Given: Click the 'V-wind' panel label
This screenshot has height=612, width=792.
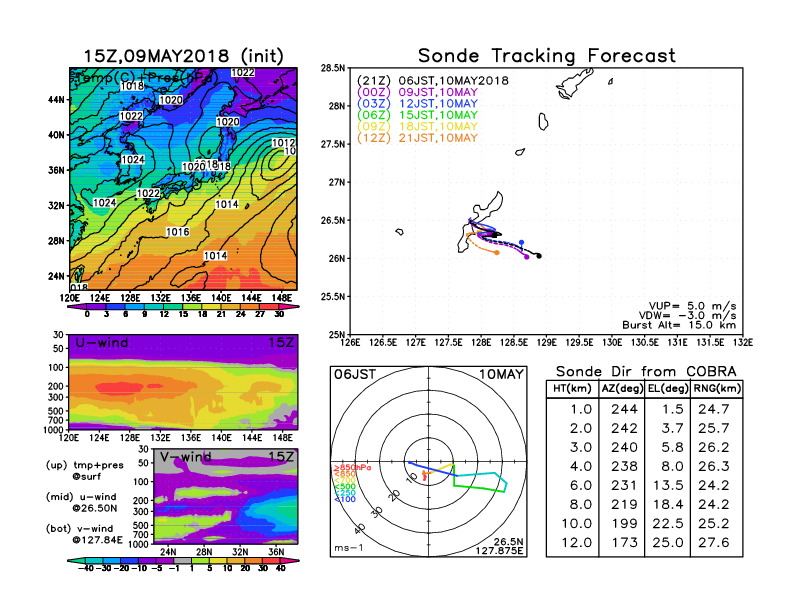Looking at the screenshot, I should [185, 457].
